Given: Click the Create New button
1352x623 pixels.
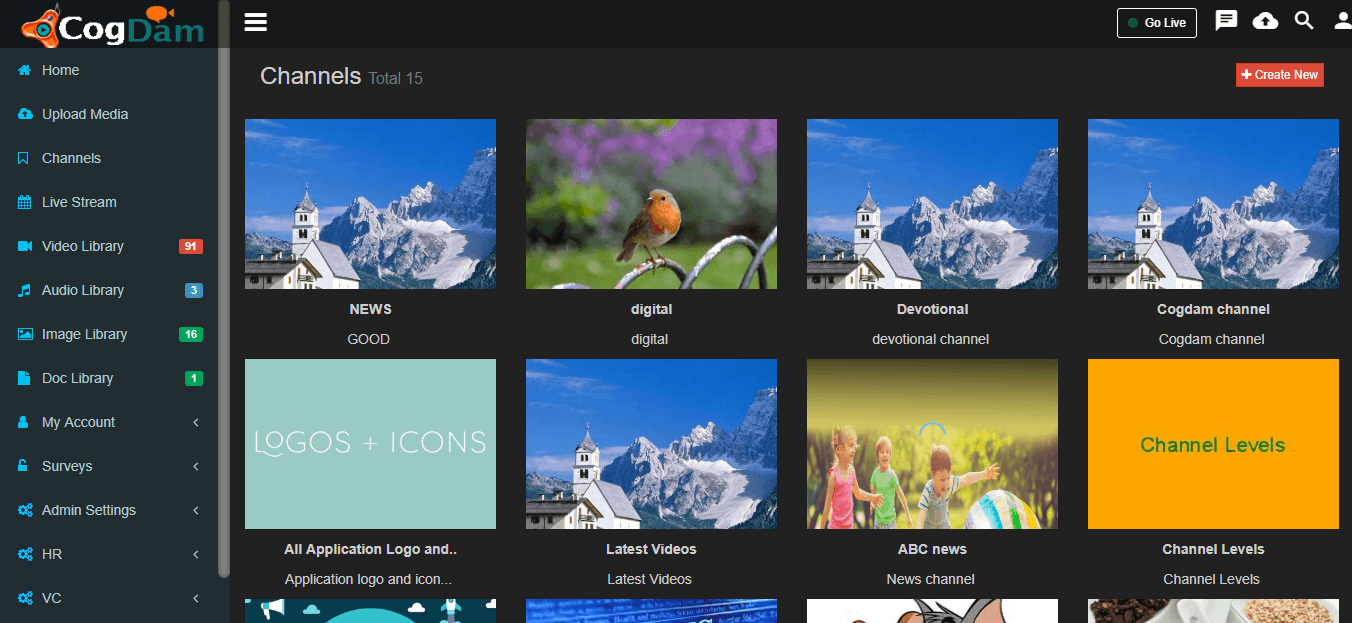Looking at the screenshot, I should pyautogui.click(x=1279, y=75).
